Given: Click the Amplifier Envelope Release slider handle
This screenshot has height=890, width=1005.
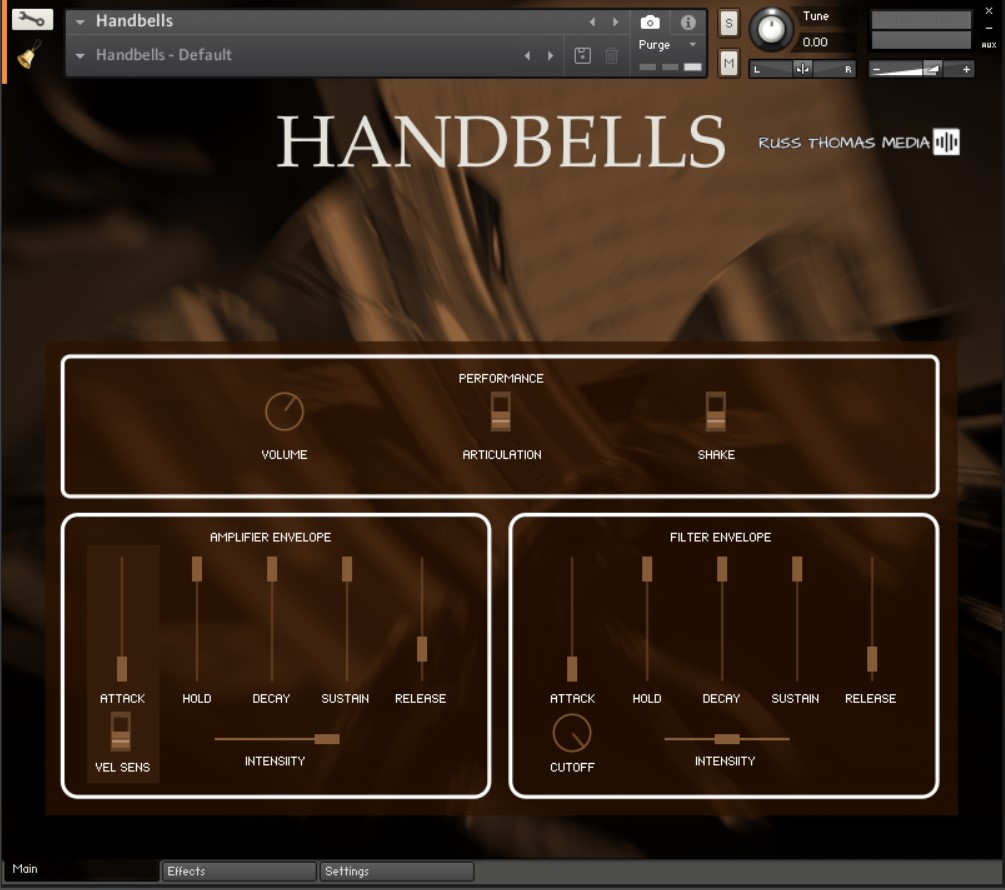Looking at the screenshot, I should click(x=422, y=649).
